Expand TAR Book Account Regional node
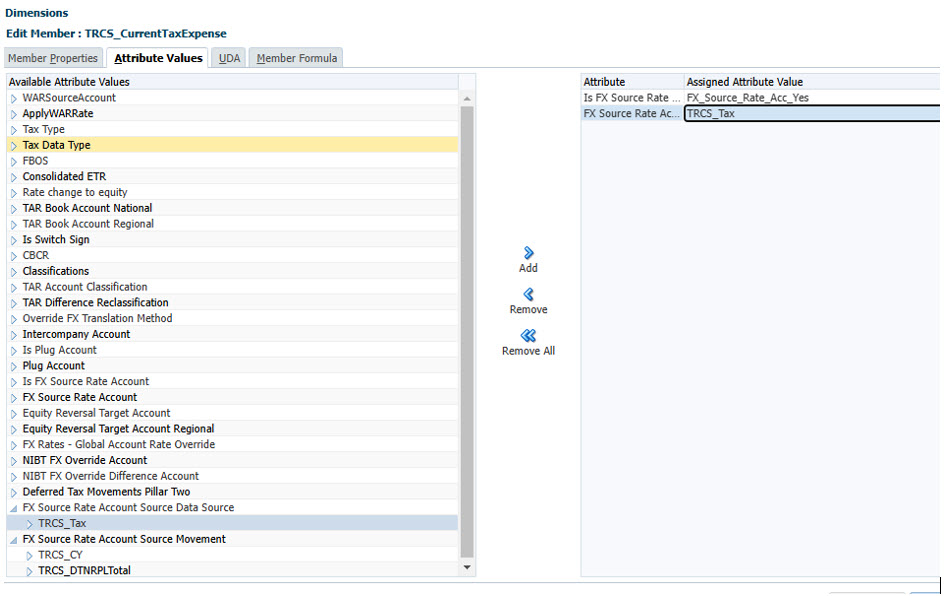The height and width of the screenshot is (596, 952). coord(14,225)
